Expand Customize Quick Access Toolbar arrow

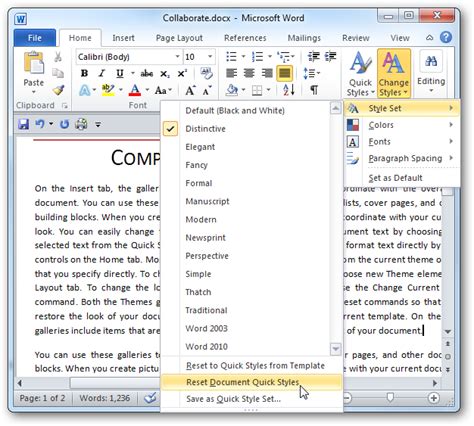point(98,124)
